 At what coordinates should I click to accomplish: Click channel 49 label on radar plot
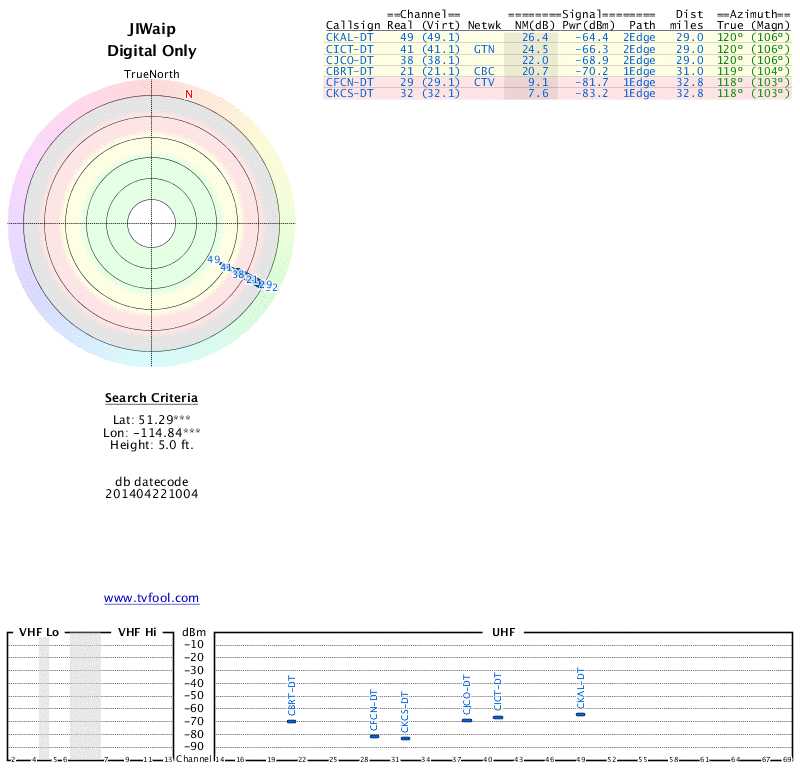(213, 260)
